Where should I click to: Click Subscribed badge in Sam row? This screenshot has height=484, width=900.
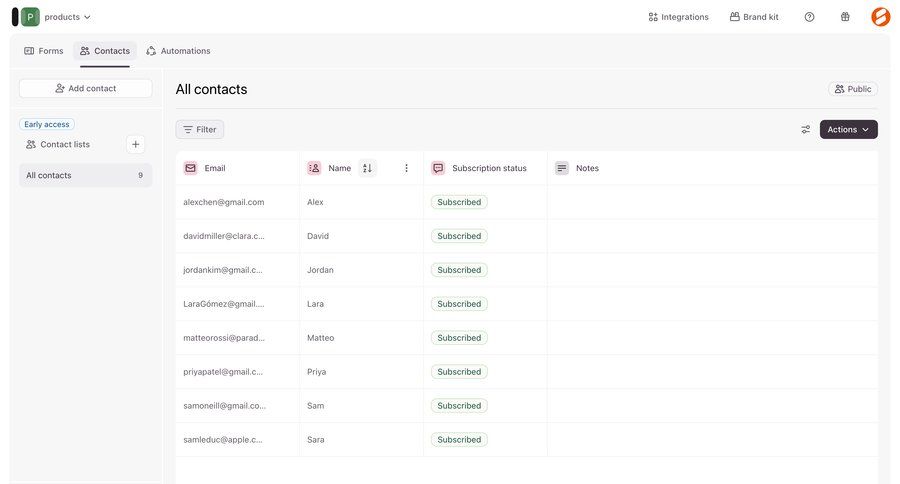(x=459, y=405)
